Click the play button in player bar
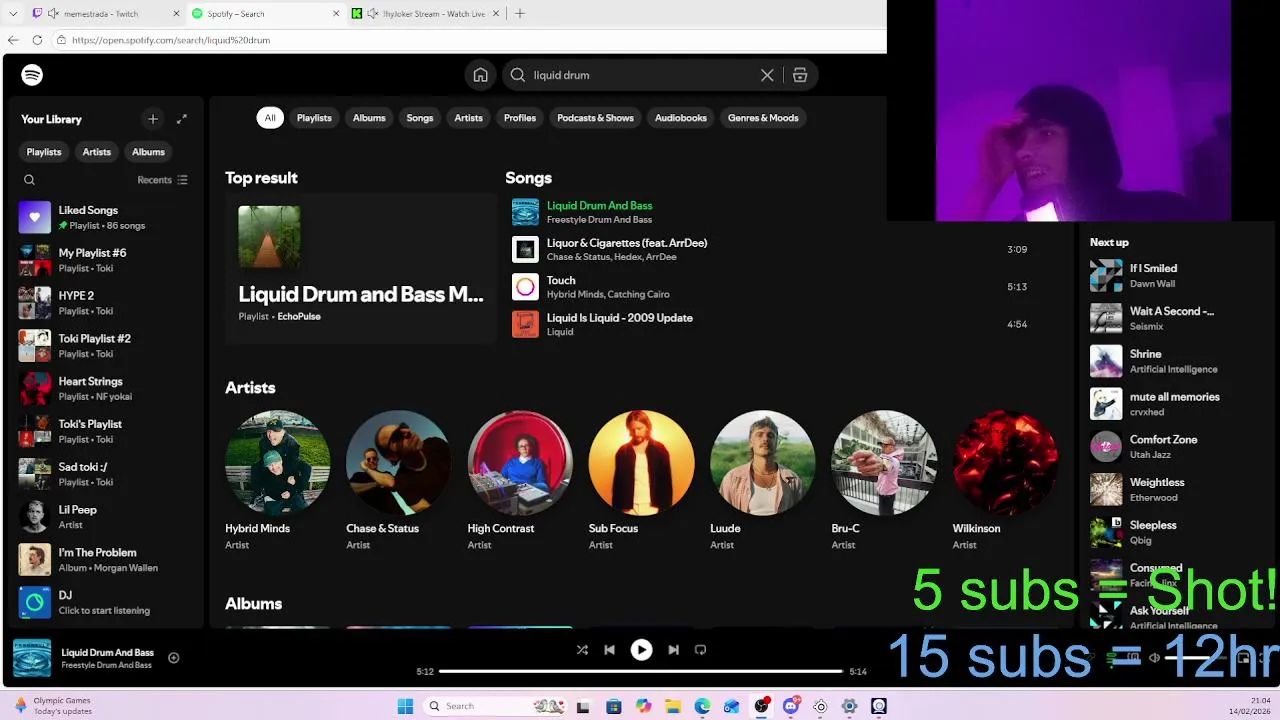This screenshot has height=720, width=1280. 641,650
